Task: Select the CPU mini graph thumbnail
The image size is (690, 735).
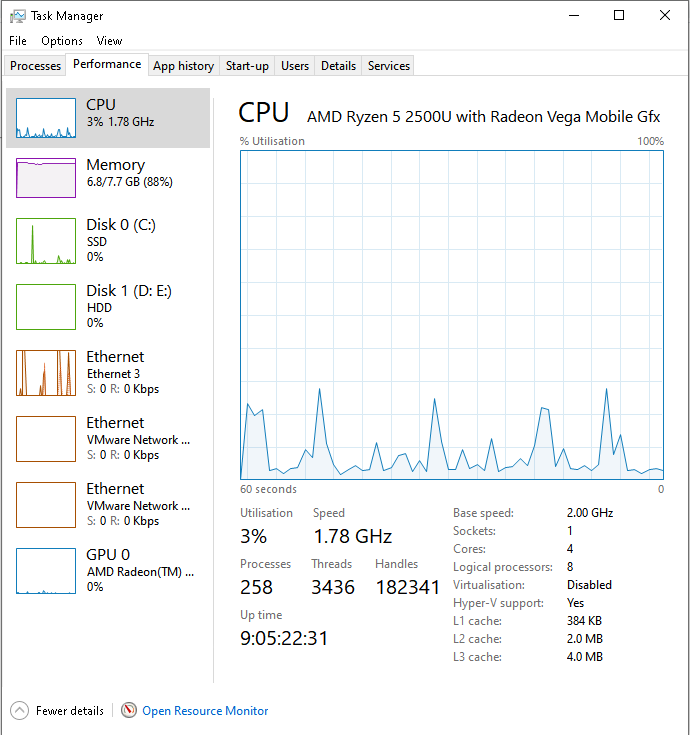Action: point(46,118)
